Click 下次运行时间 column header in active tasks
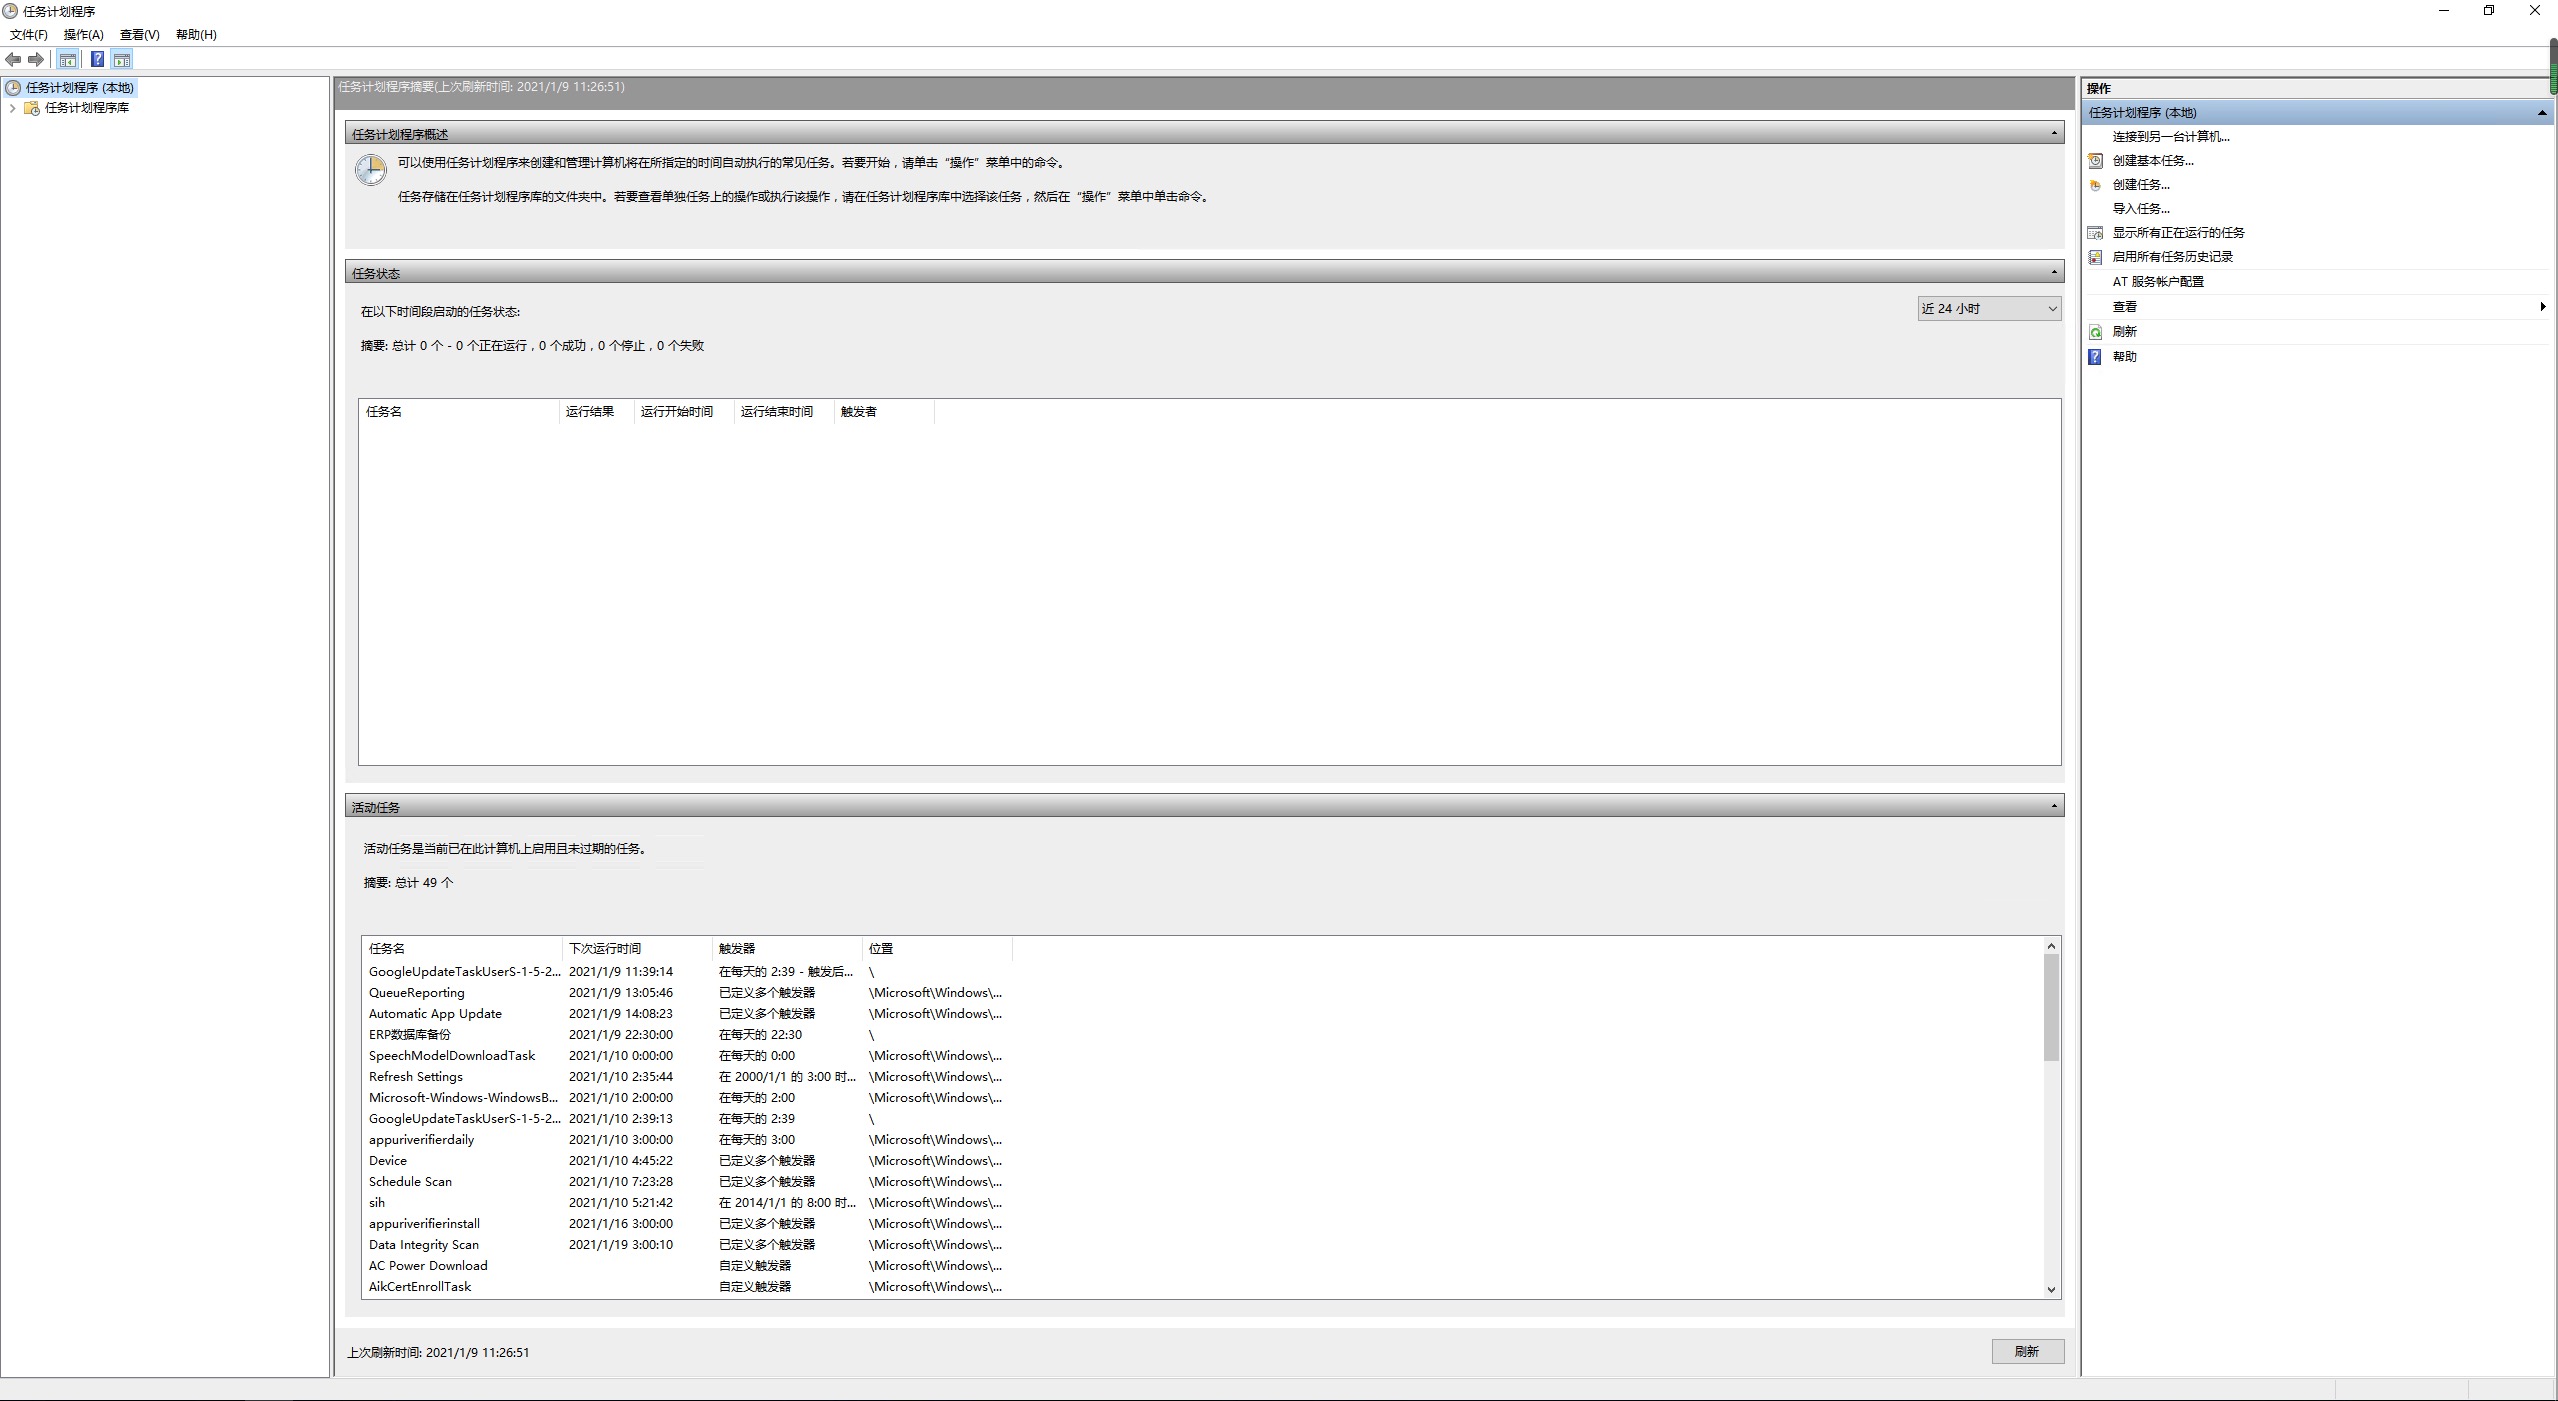Viewport: 2558px width, 1401px height. [637, 949]
